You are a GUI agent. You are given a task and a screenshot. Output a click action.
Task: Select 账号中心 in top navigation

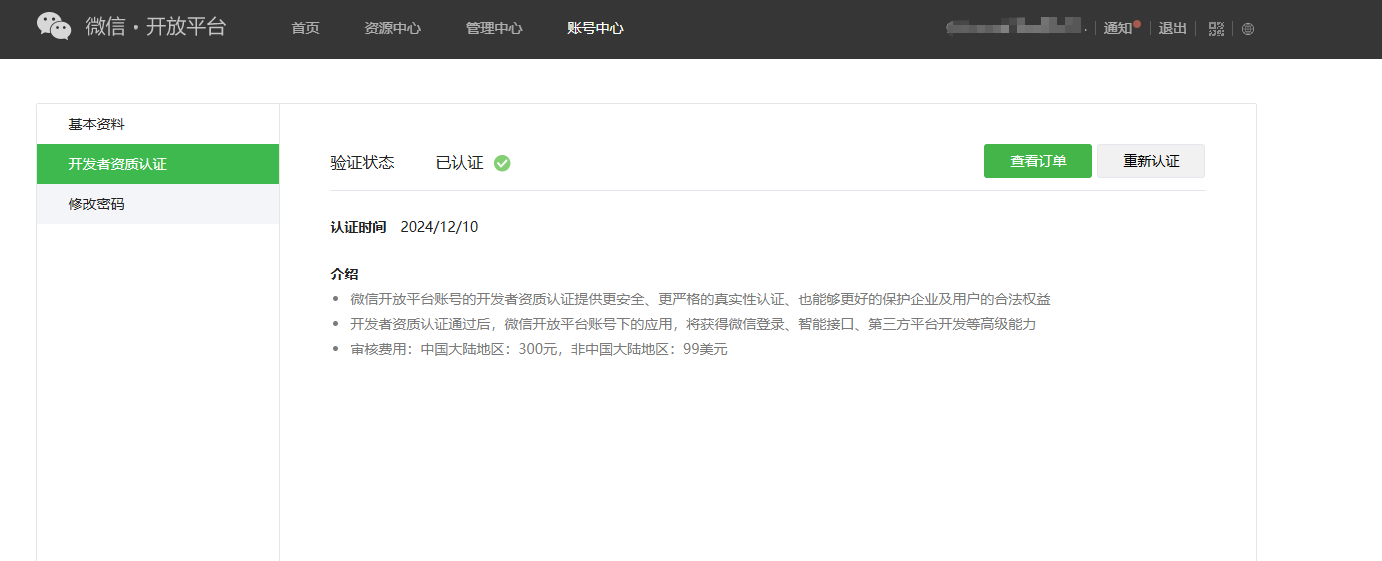point(595,28)
